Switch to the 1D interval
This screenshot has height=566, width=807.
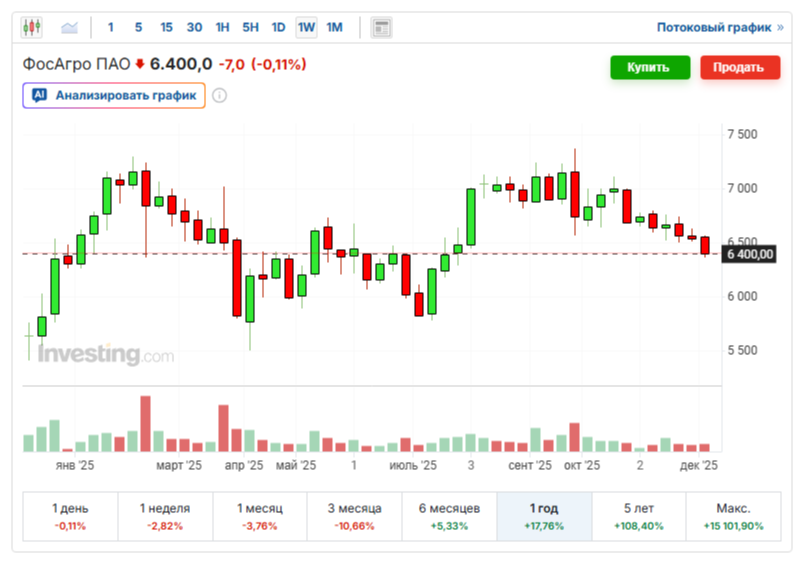click(x=278, y=27)
